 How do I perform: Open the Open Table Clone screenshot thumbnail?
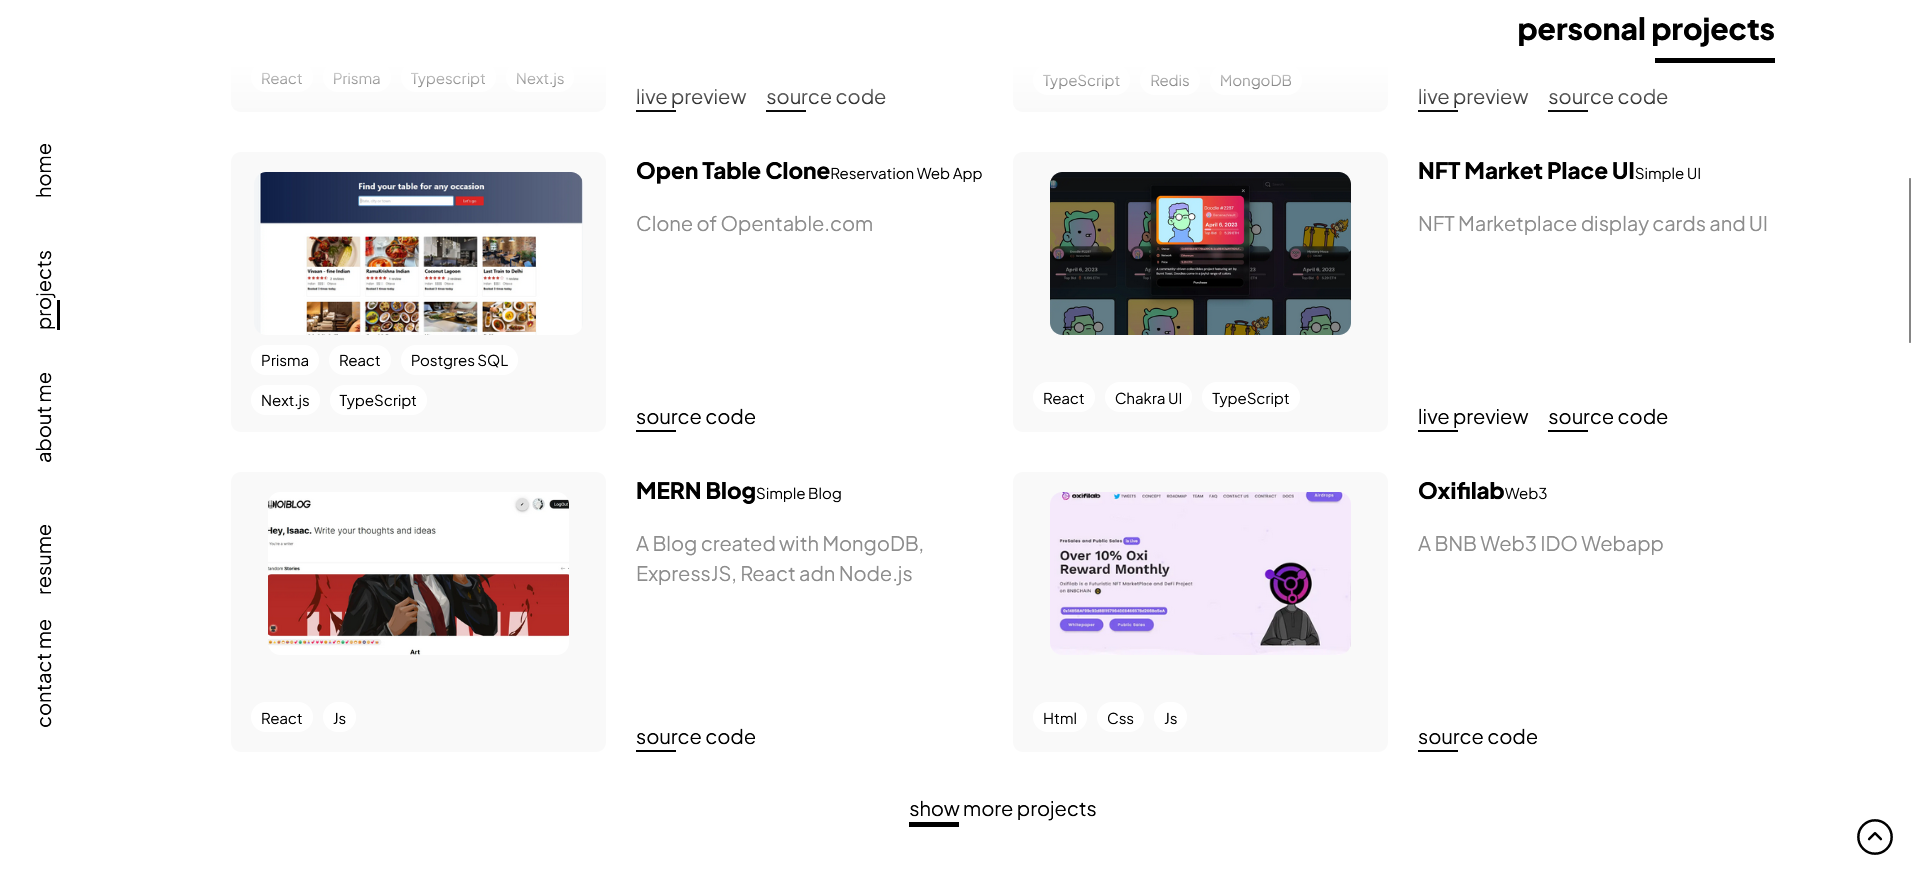point(421,253)
